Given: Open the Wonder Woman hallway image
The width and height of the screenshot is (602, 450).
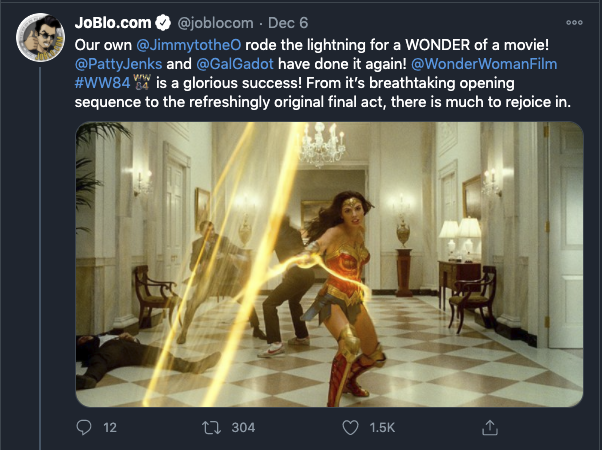Looking at the screenshot, I should point(329,264).
